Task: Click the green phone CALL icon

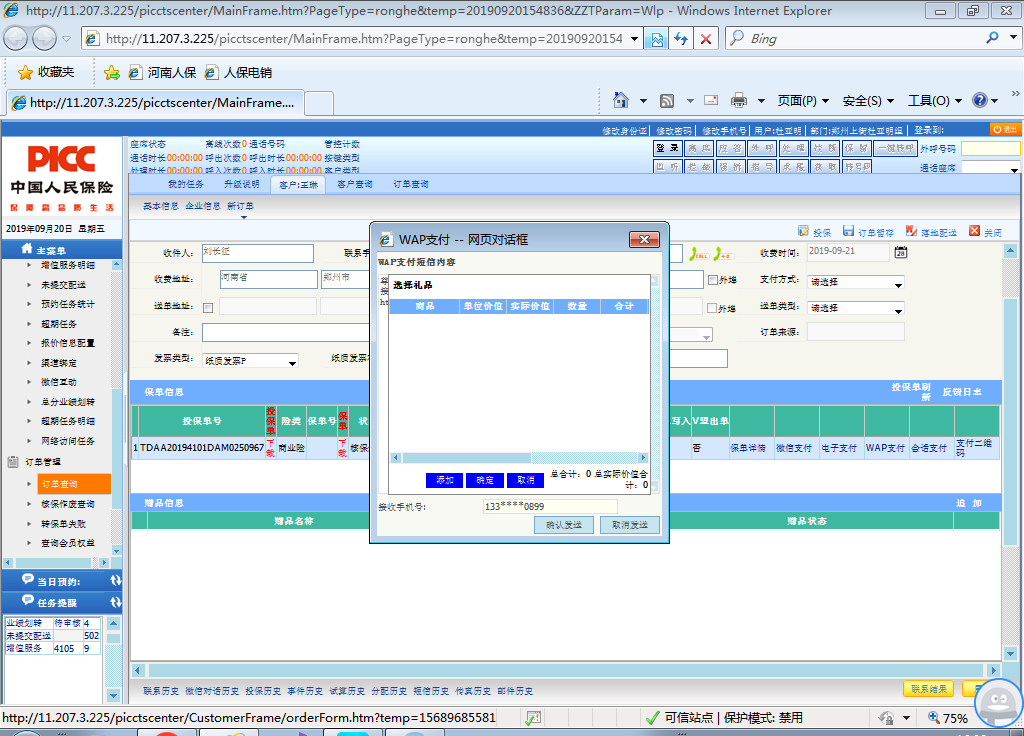Action: 700,253
